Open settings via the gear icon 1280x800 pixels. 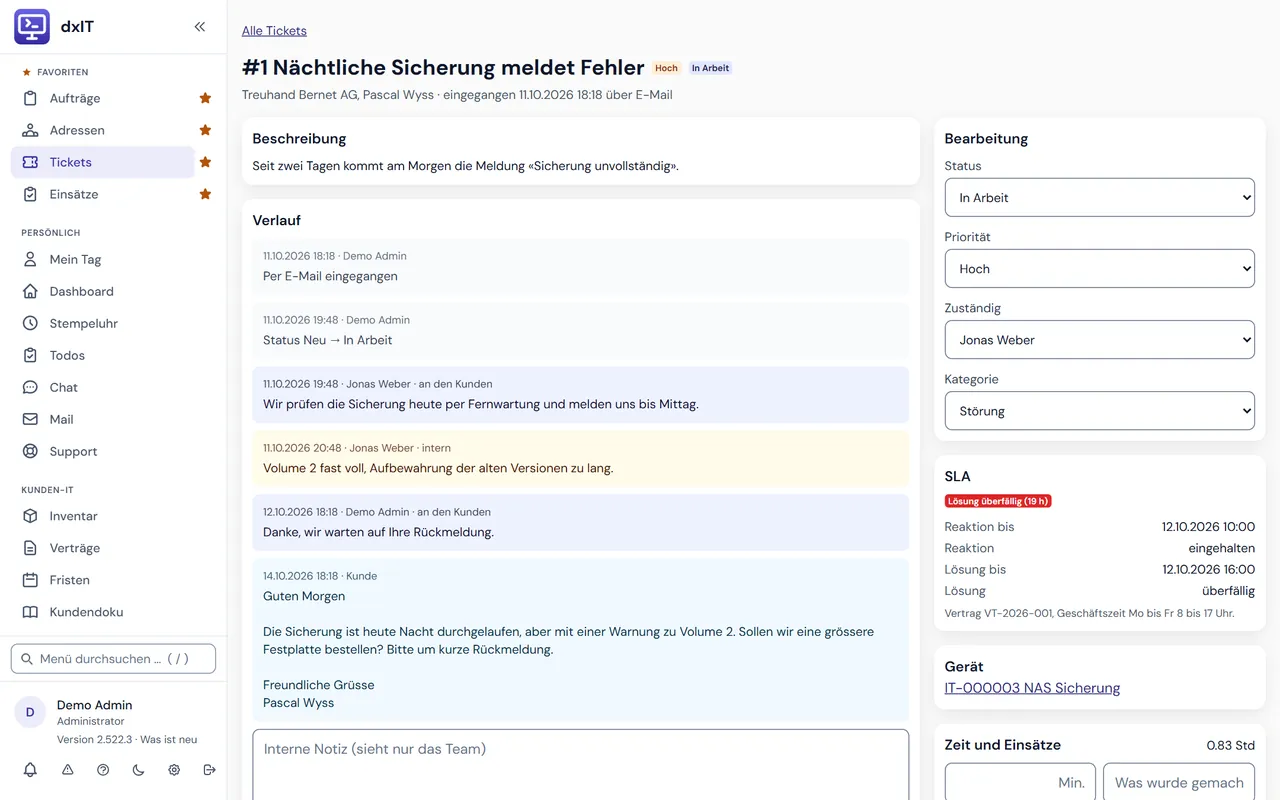(x=174, y=770)
